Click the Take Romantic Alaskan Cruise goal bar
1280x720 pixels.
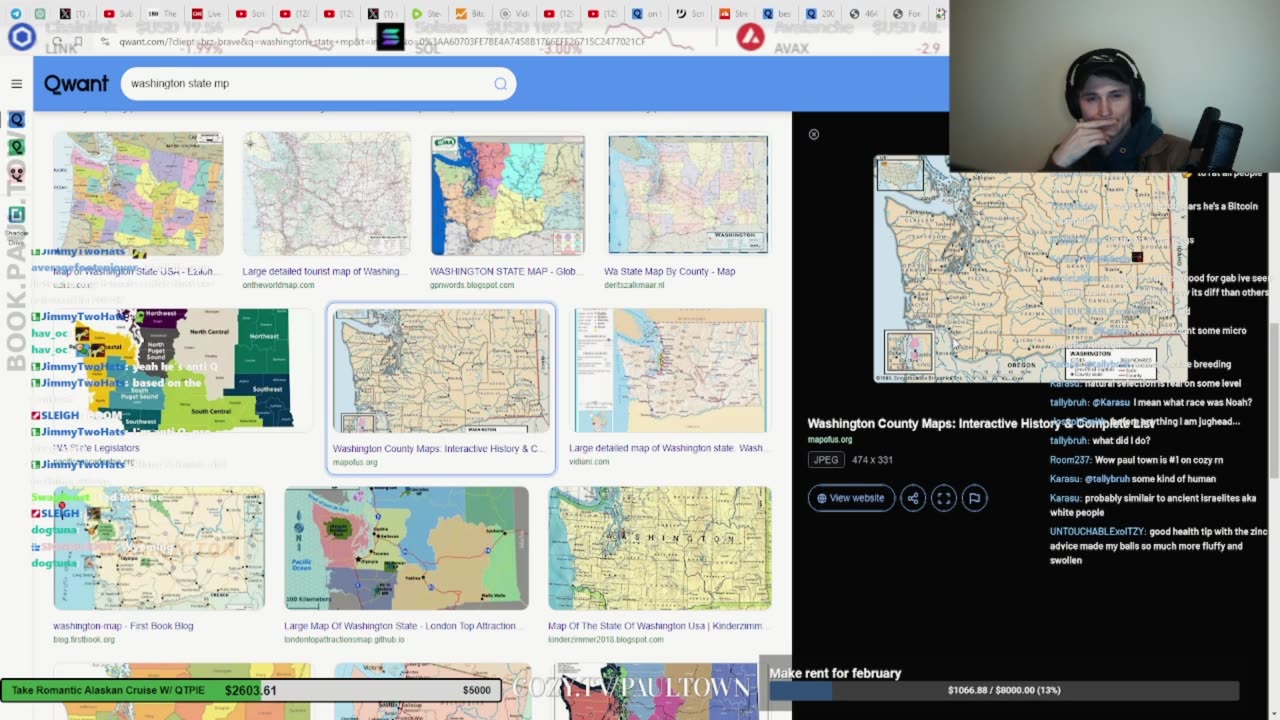pos(250,690)
